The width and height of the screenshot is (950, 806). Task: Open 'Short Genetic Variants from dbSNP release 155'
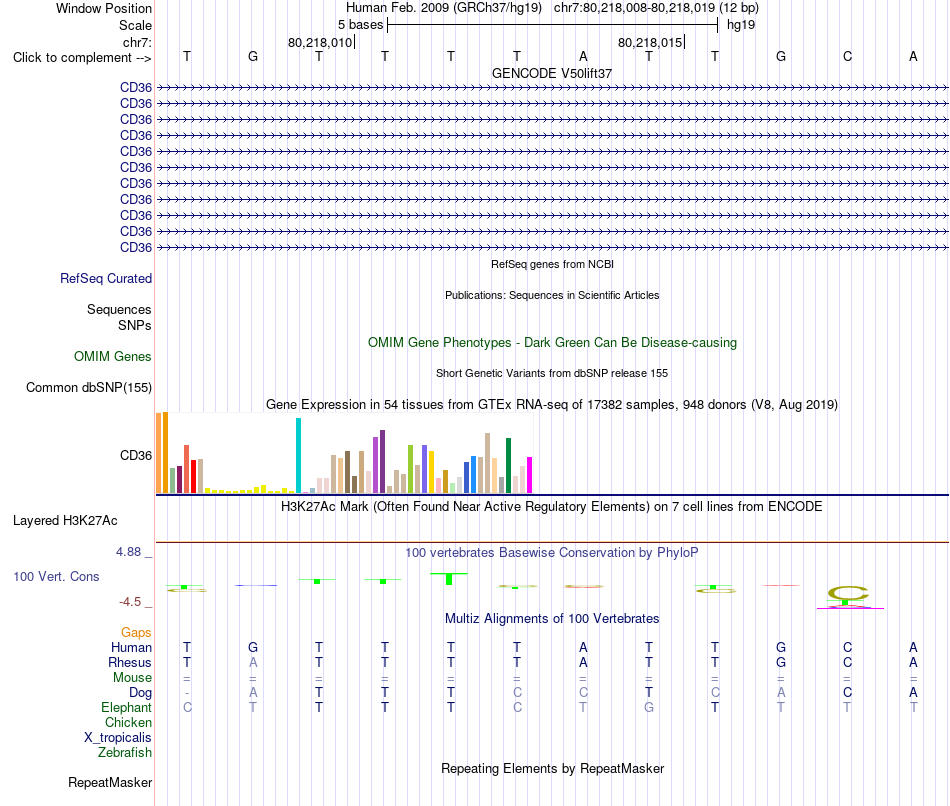tap(552, 373)
